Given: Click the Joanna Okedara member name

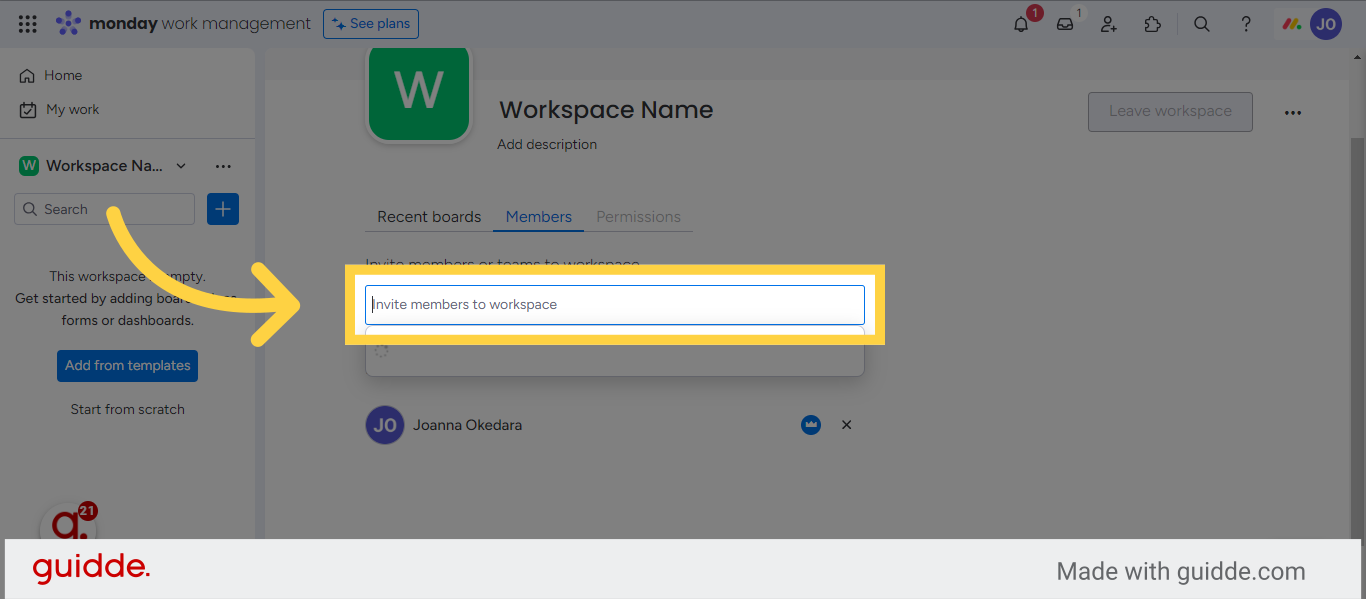Looking at the screenshot, I should pyautogui.click(x=468, y=425).
